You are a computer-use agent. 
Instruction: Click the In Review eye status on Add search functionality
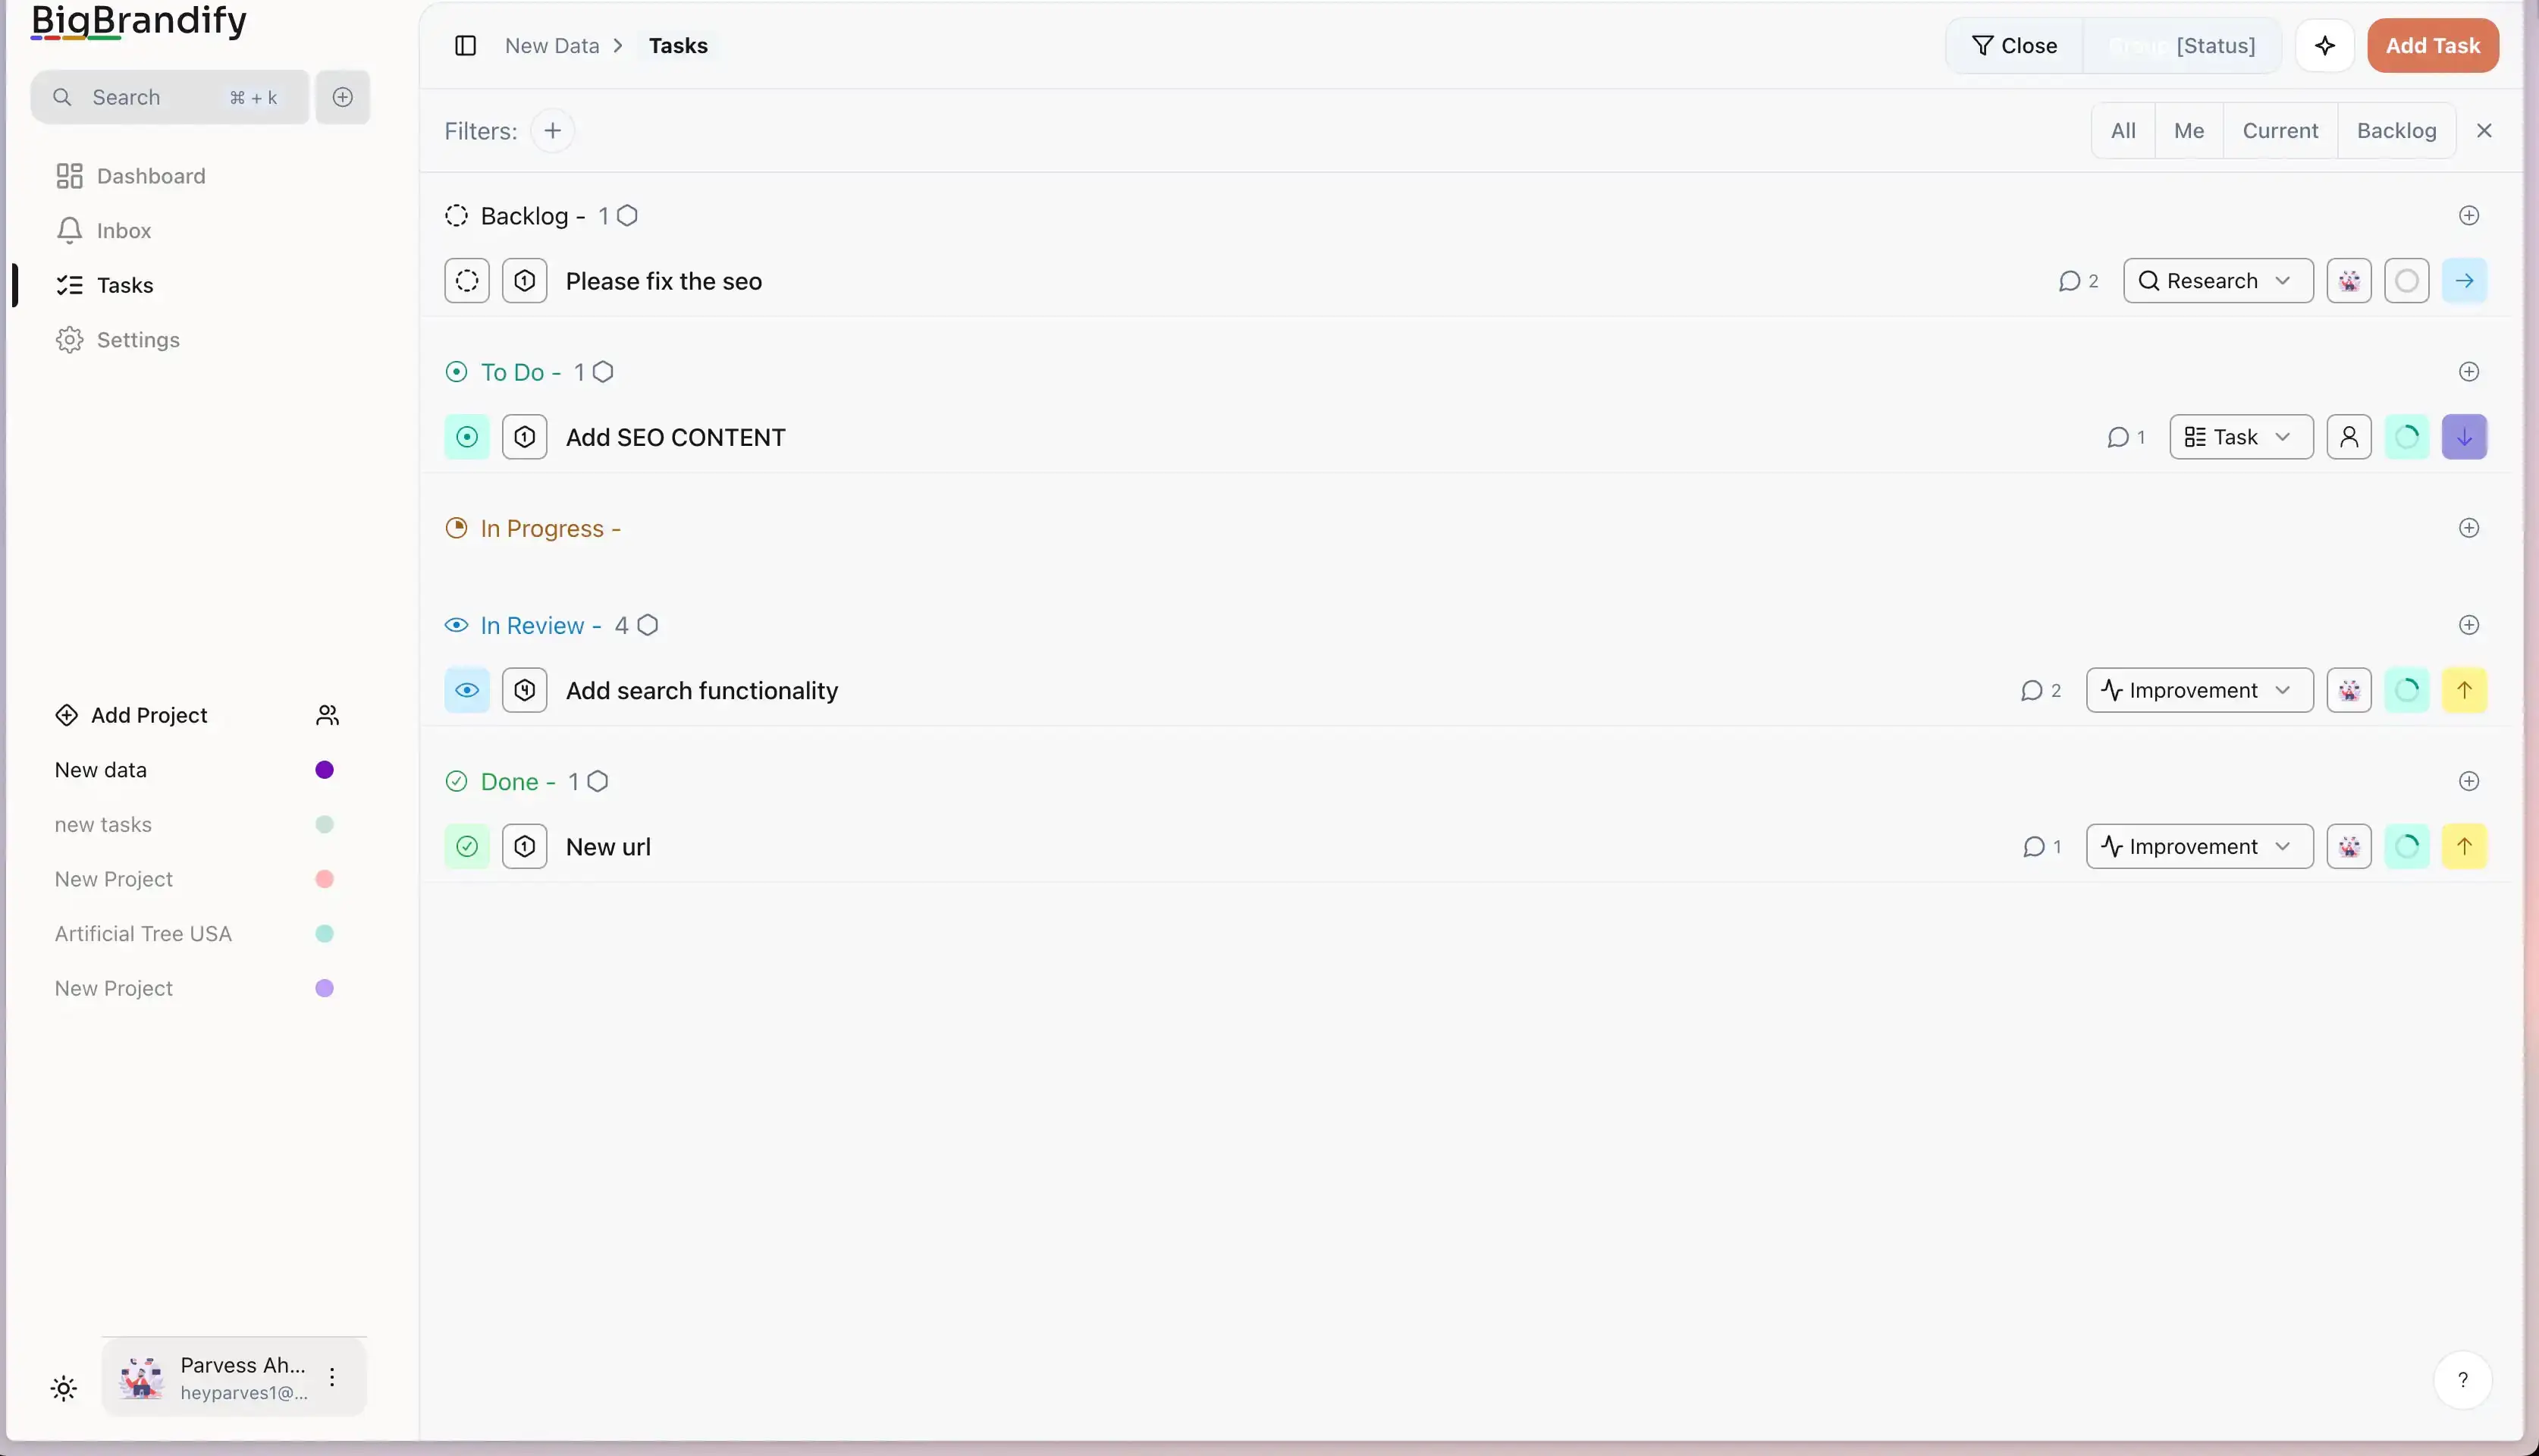(x=466, y=689)
